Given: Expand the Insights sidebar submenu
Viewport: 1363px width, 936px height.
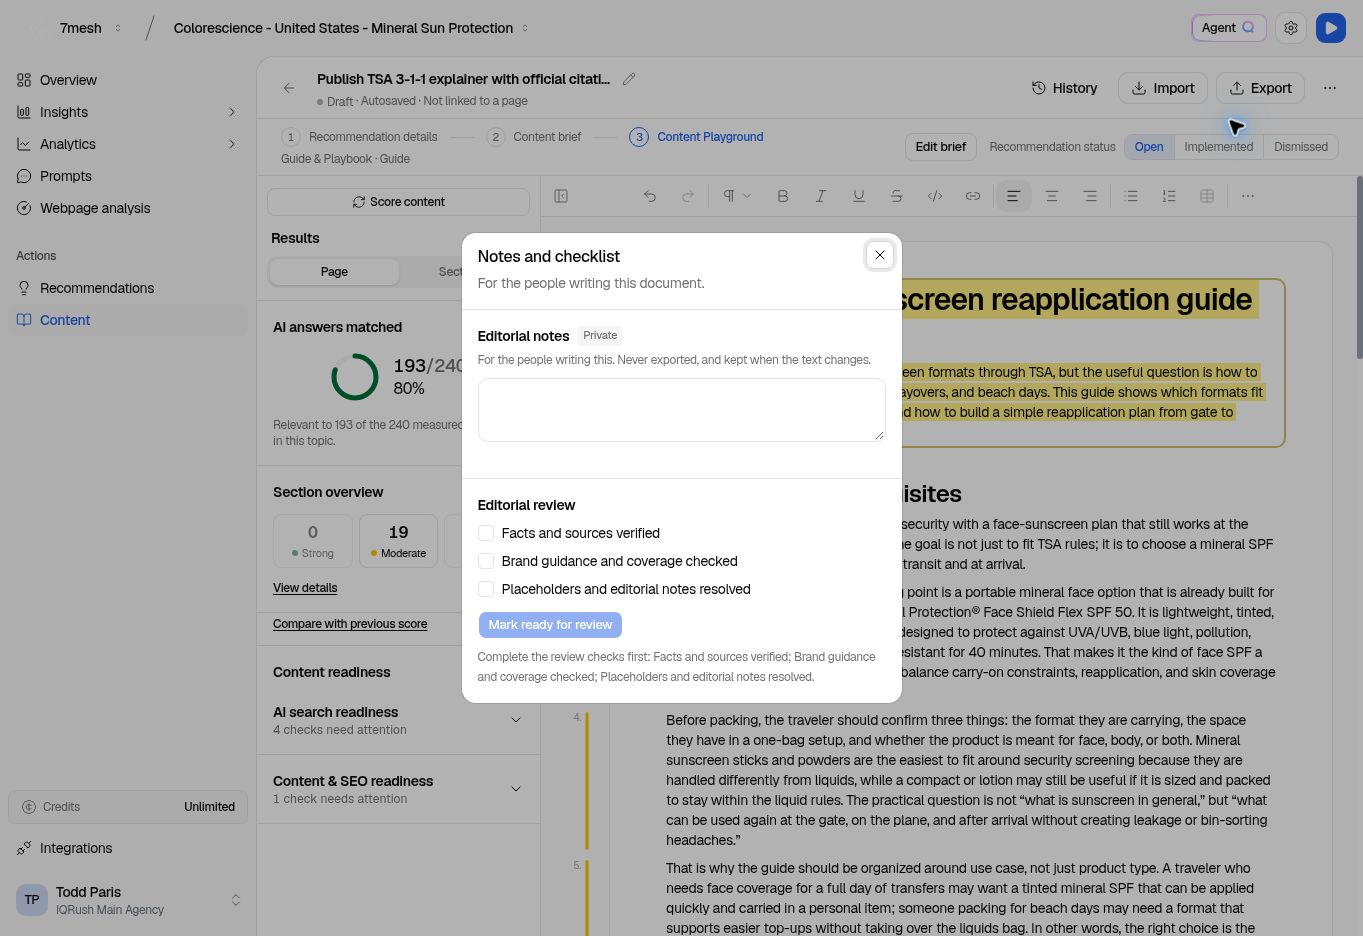Looking at the screenshot, I should pos(232,112).
